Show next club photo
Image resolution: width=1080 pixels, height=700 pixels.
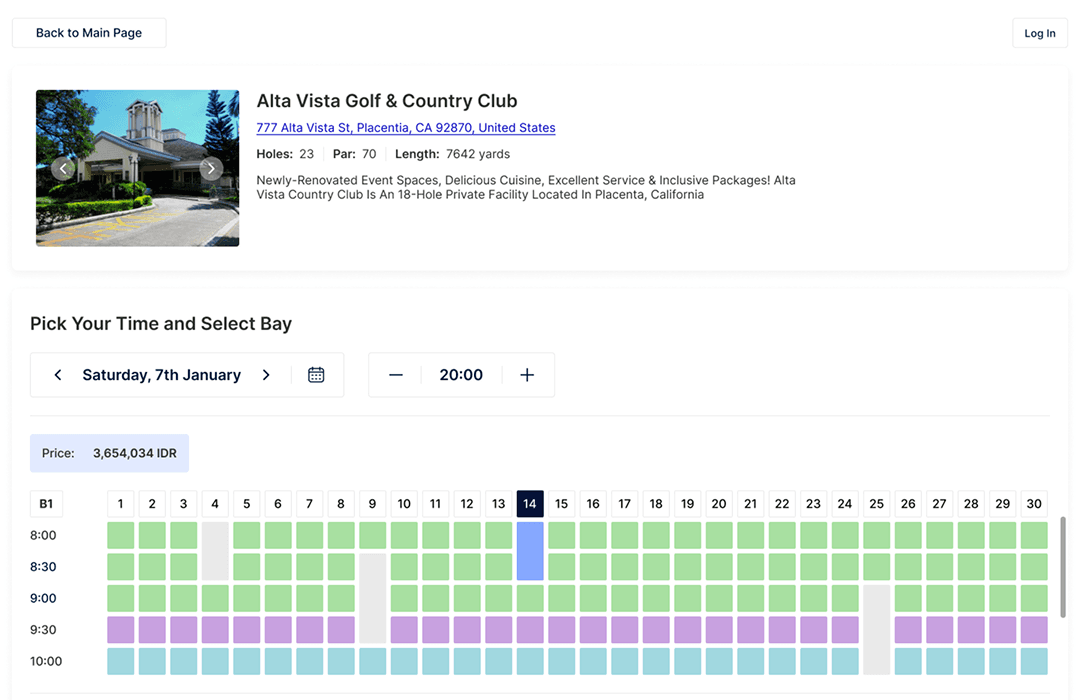tap(211, 168)
